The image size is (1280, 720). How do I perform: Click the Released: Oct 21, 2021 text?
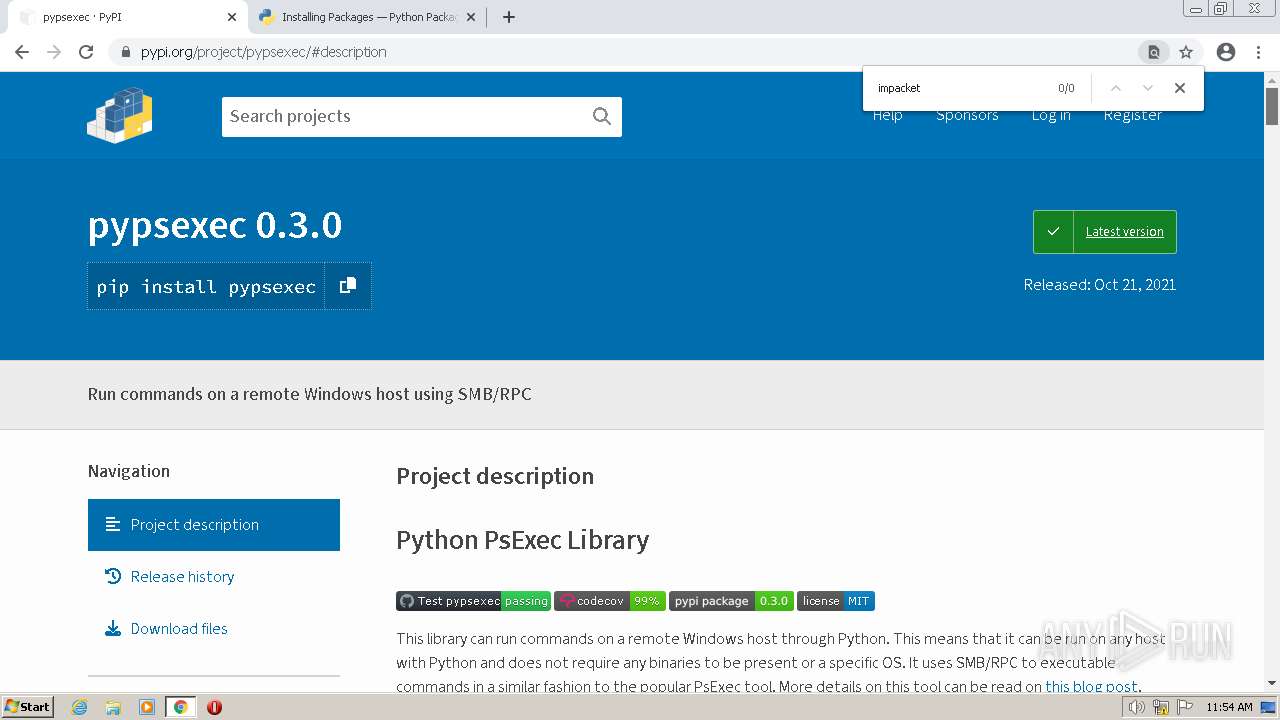(1100, 285)
